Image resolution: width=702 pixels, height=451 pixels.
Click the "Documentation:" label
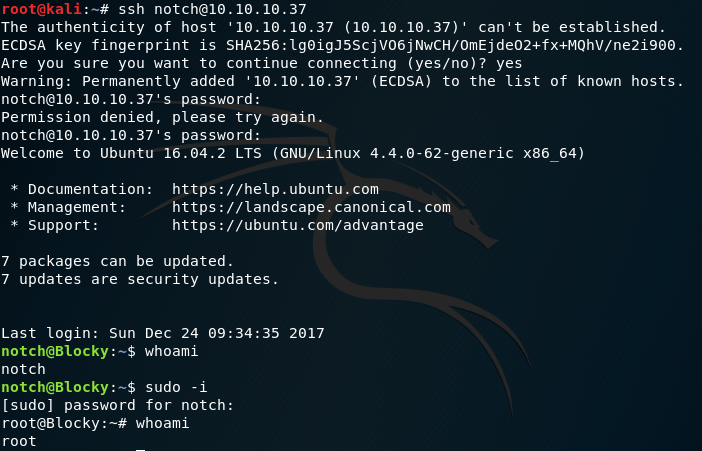coord(85,189)
